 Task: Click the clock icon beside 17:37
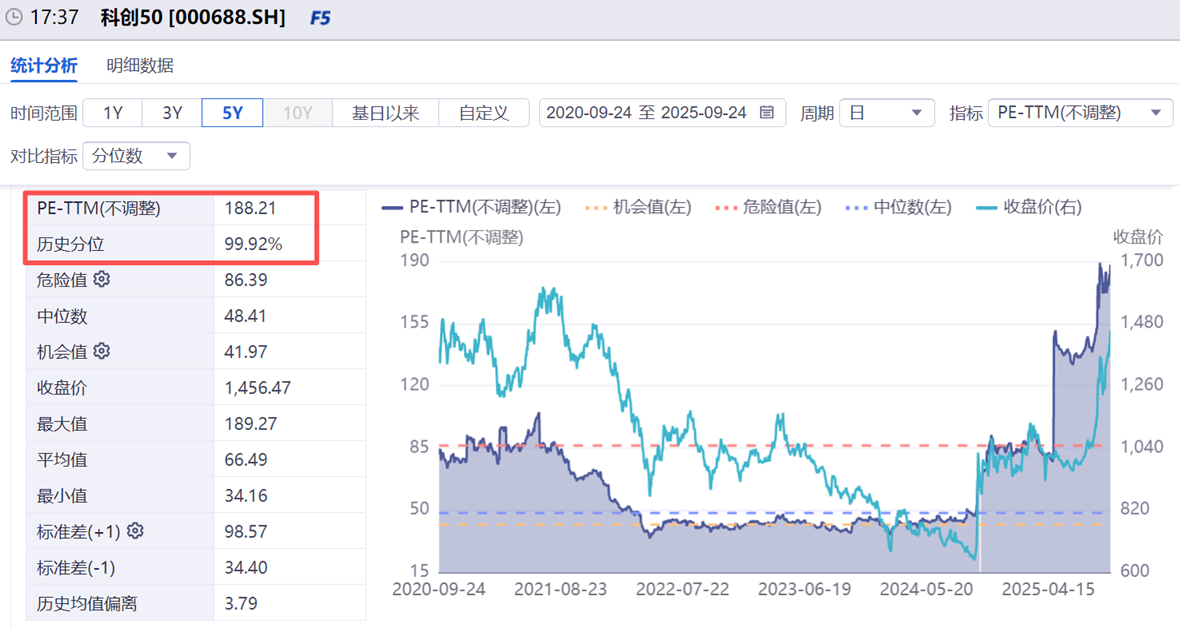tap(14, 17)
